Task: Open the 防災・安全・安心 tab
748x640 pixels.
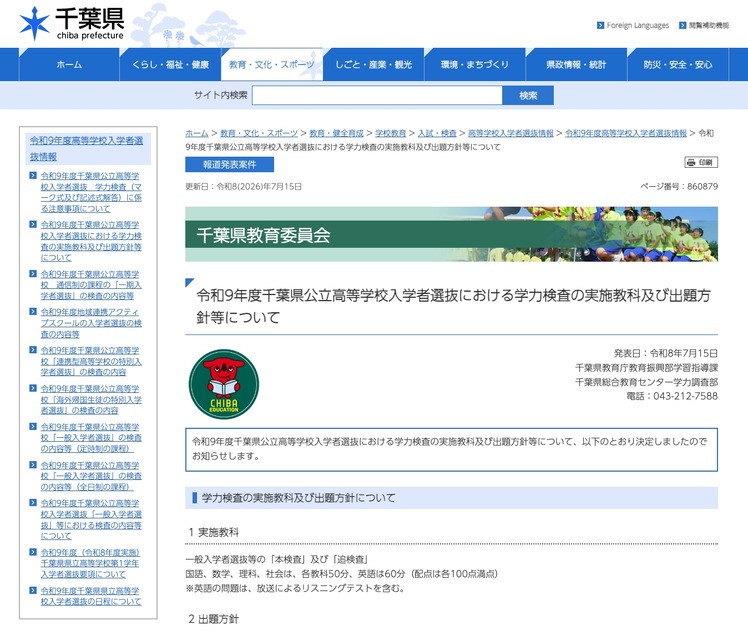Action: 678,64
